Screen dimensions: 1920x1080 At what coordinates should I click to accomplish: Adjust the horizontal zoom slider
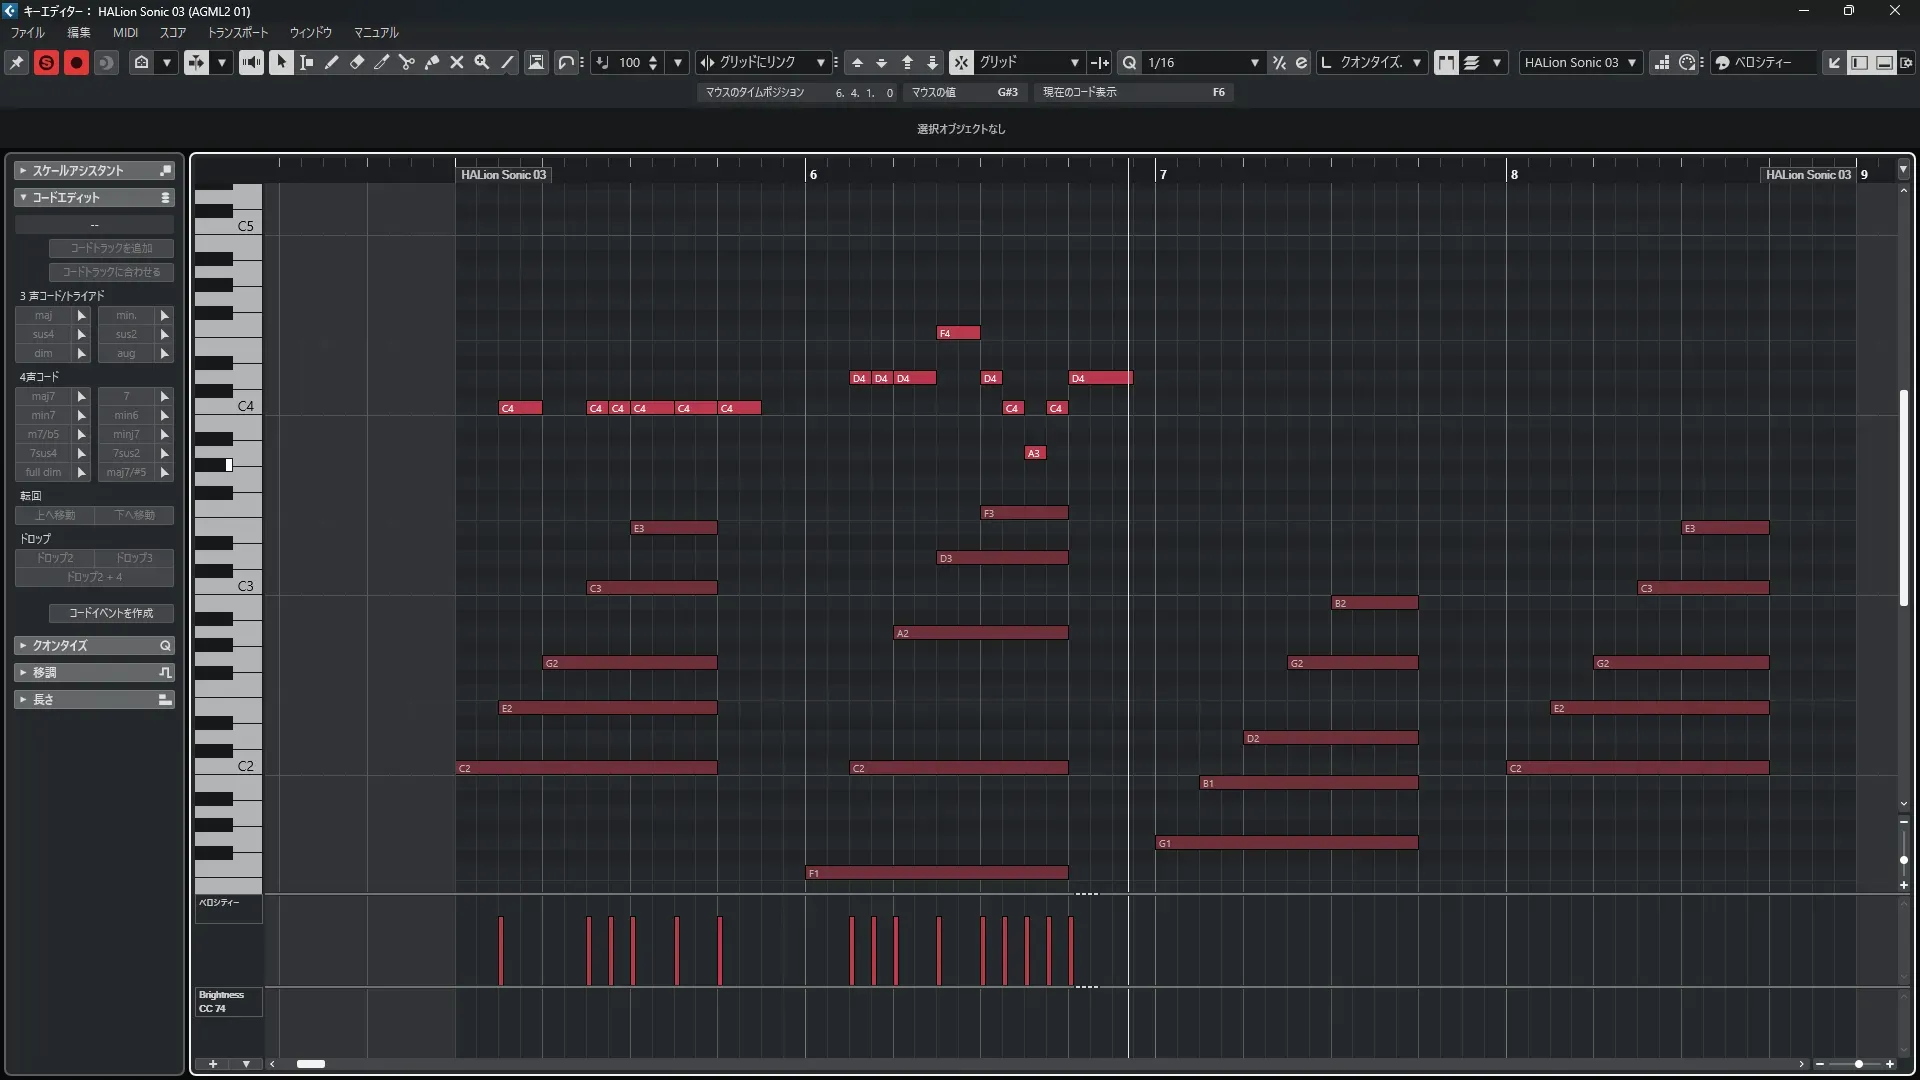(x=1858, y=1064)
